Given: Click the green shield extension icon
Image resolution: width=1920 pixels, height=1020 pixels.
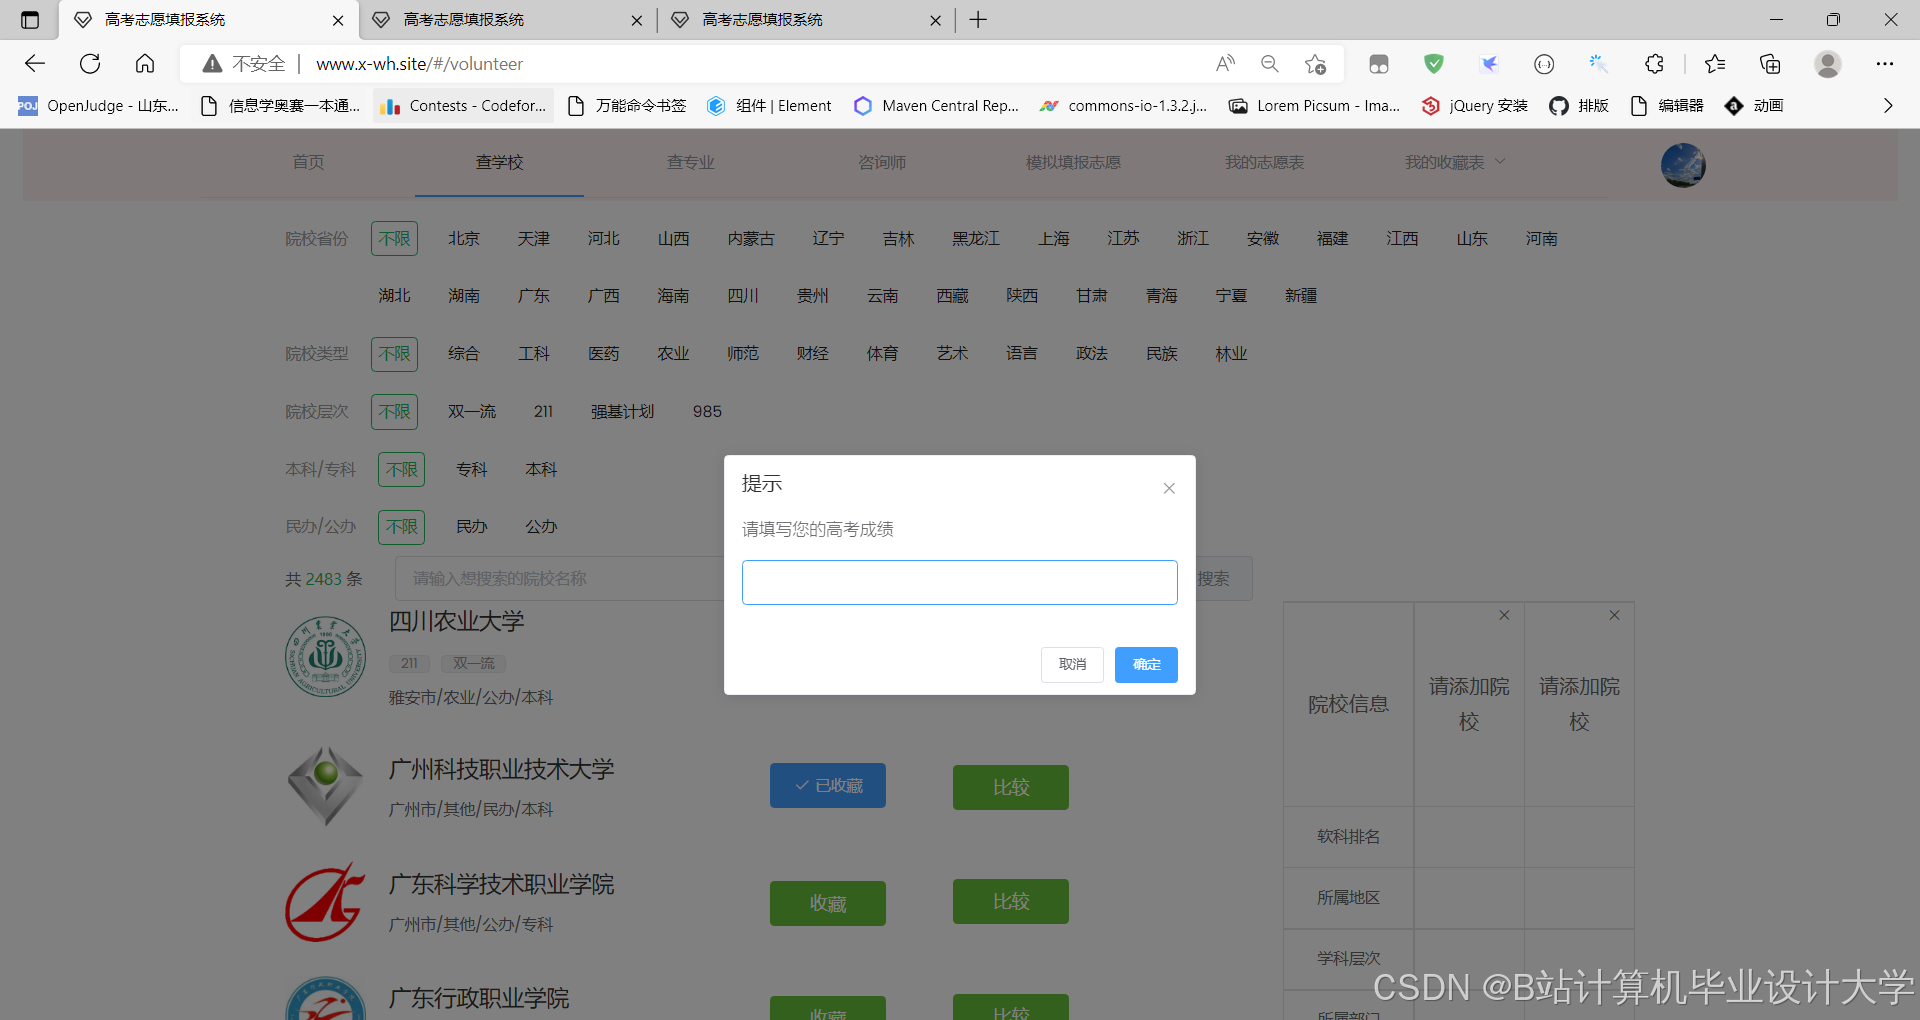Looking at the screenshot, I should tap(1434, 64).
